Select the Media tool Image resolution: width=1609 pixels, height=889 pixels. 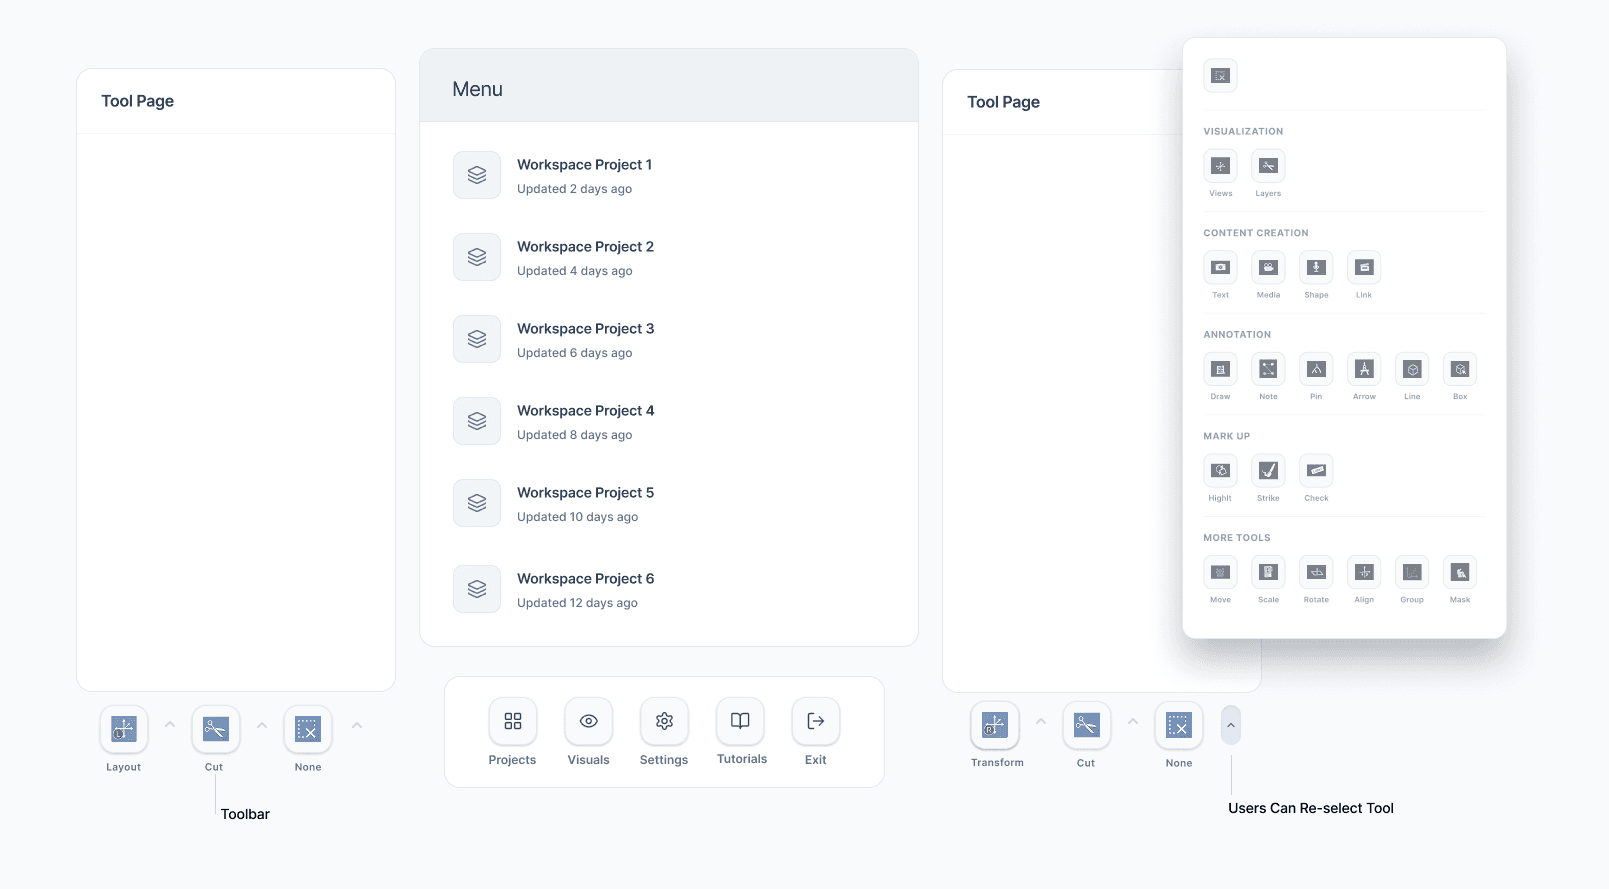coord(1269,267)
